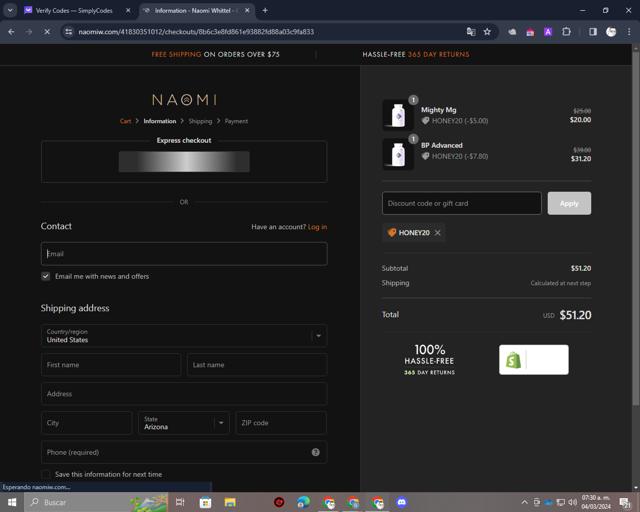Image resolution: width=640 pixels, height=512 pixels.
Task: Remove the HONEY20 discount code
Action: click(x=438, y=233)
